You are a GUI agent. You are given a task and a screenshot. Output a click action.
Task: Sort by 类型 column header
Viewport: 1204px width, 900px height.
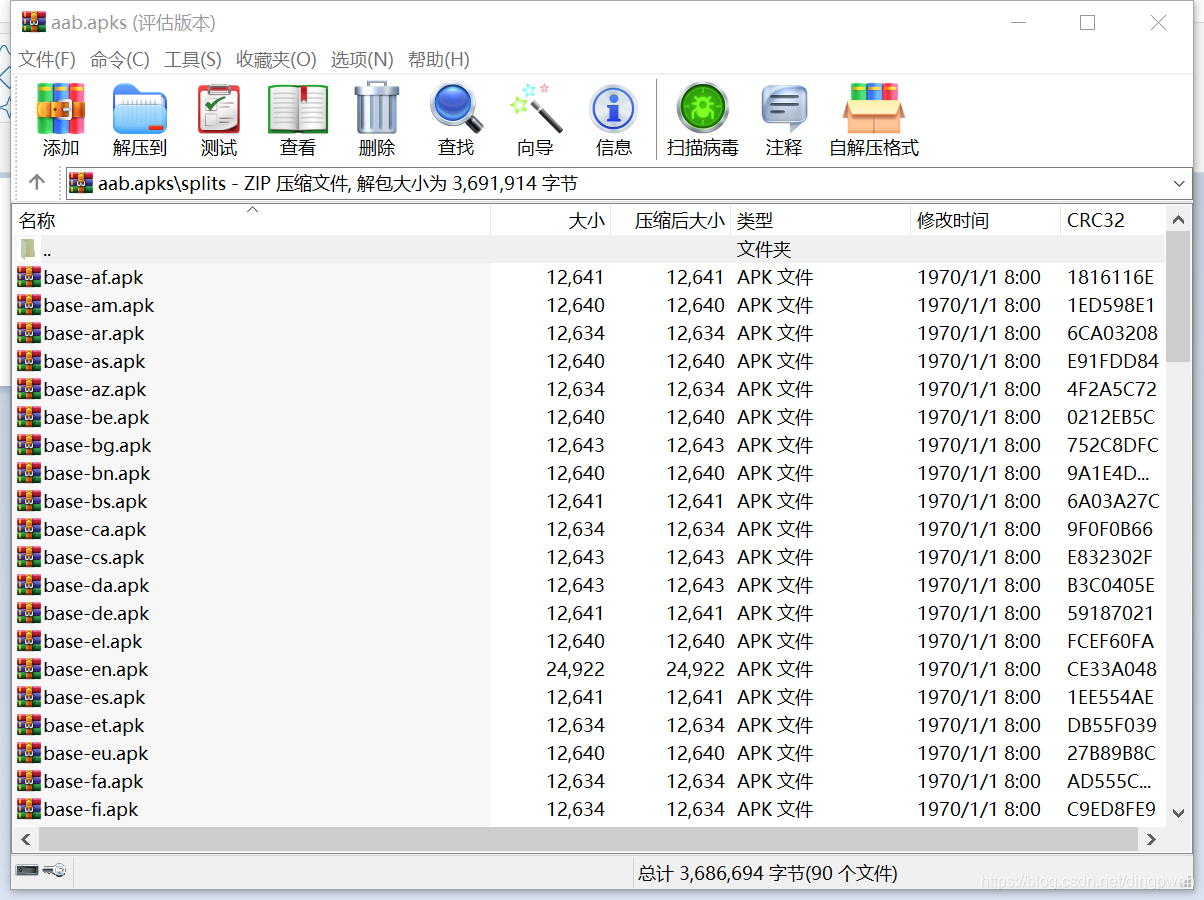coord(820,221)
